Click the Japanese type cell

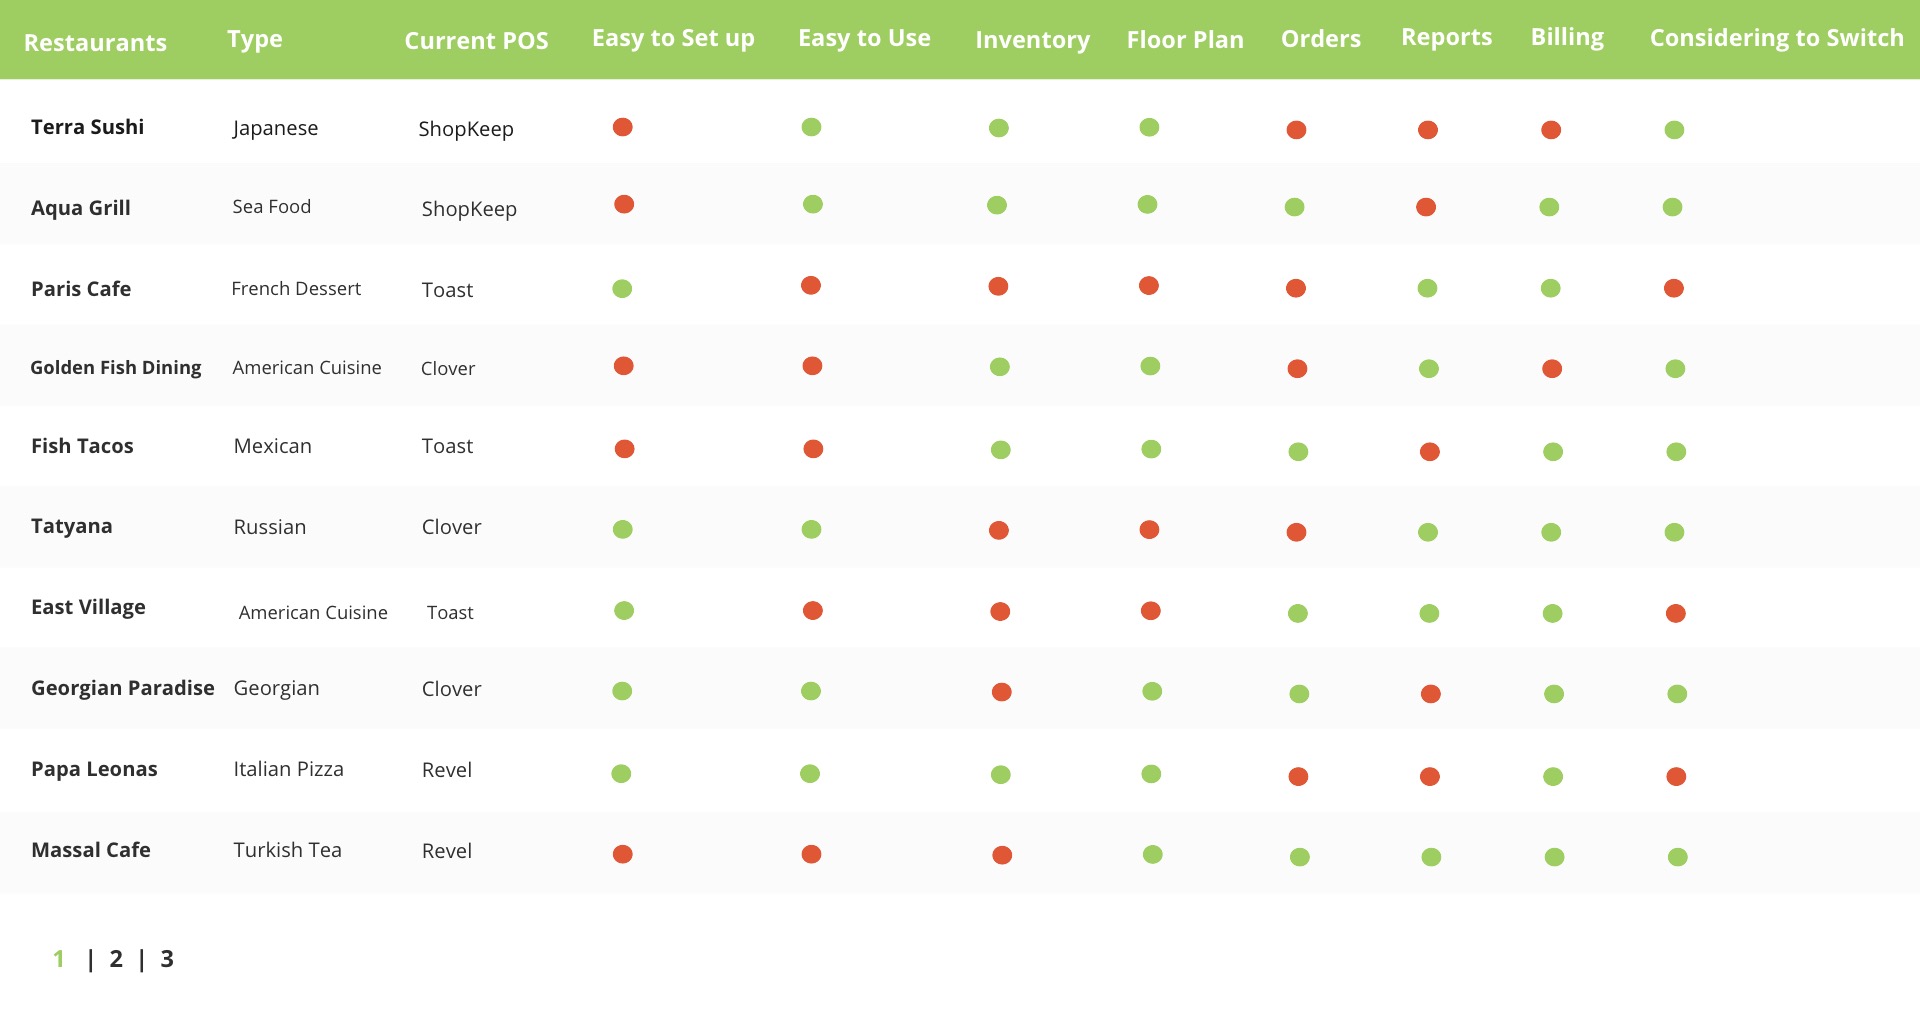pos(275,128)
